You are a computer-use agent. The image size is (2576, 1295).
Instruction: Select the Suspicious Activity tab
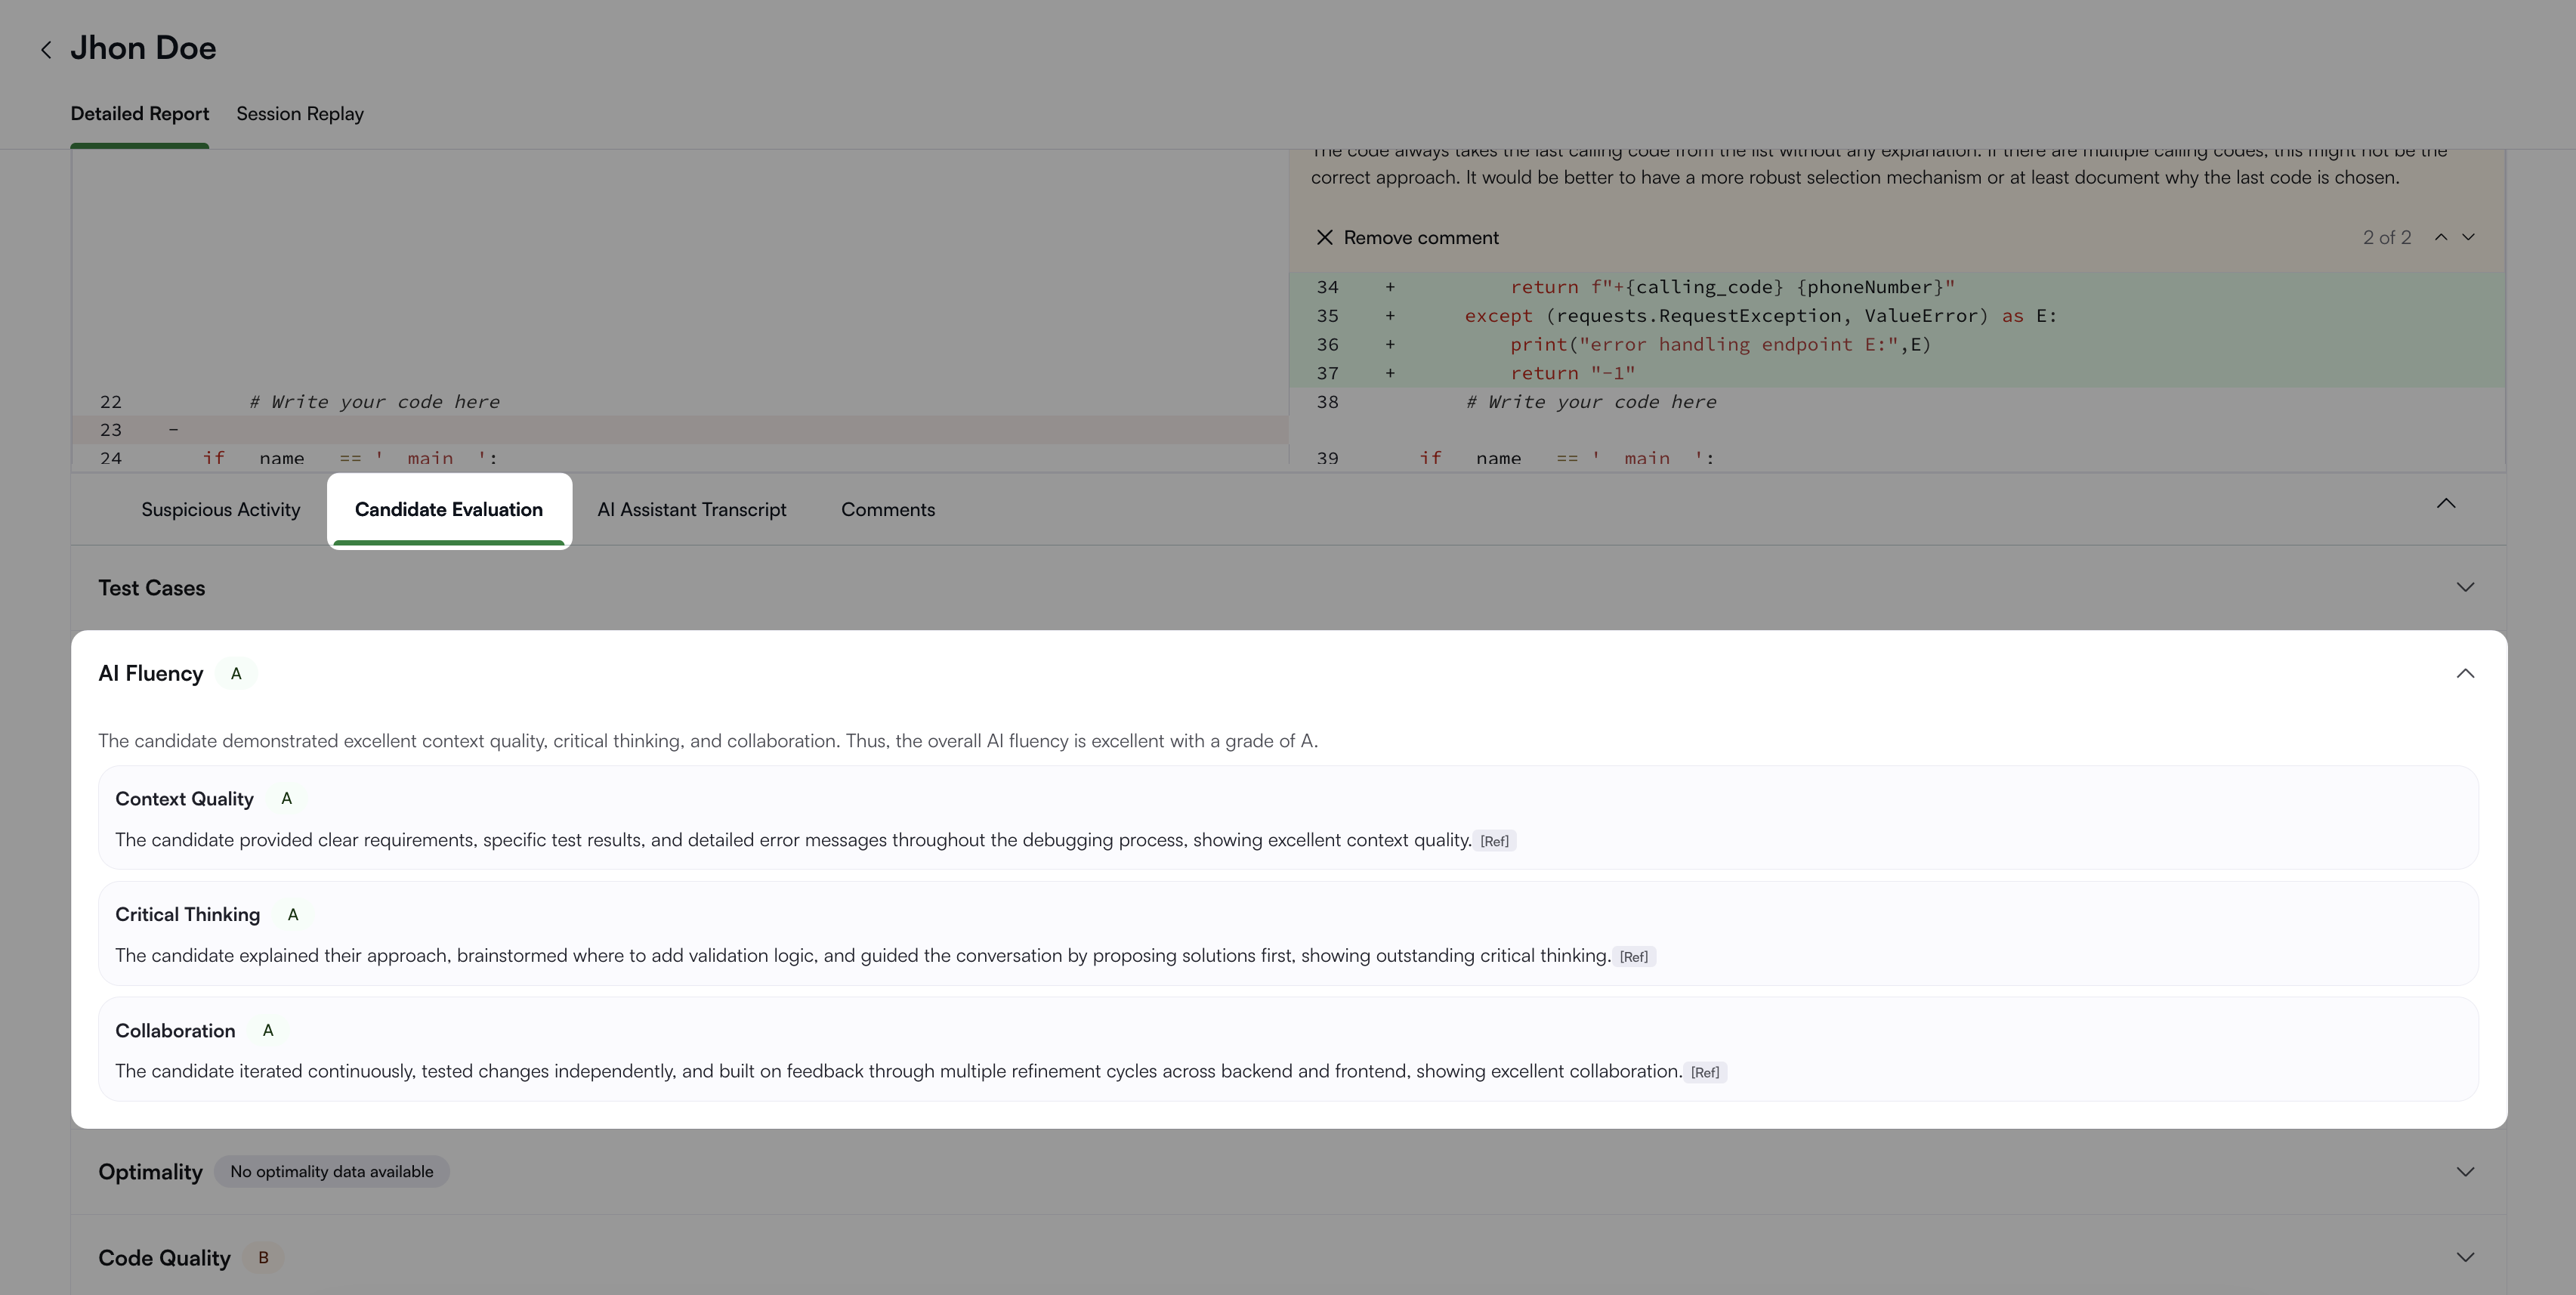[x=220, y=510]
